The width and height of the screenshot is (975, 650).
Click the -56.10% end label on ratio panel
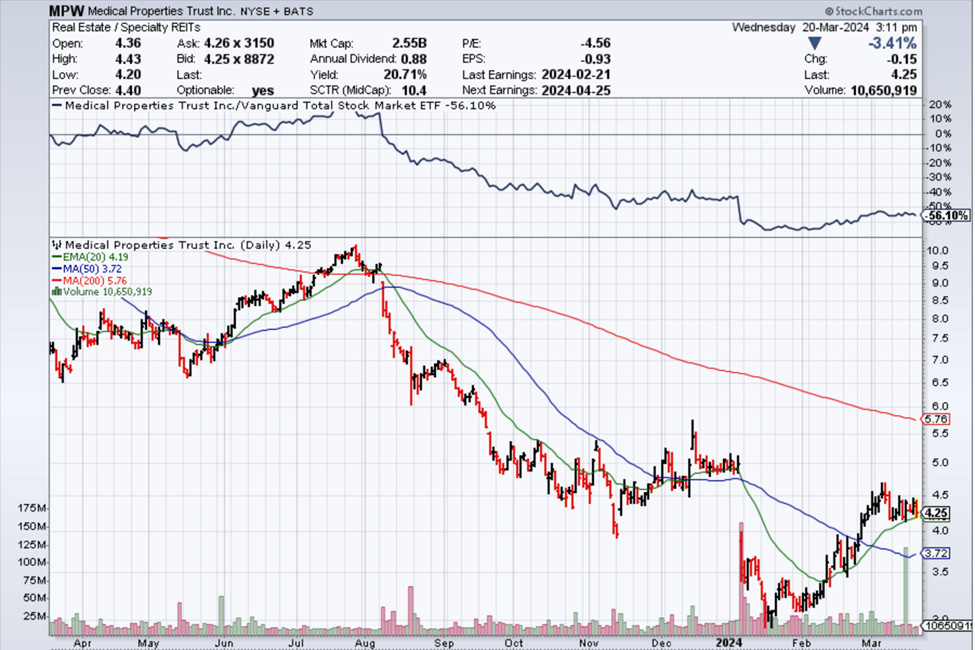947,216
